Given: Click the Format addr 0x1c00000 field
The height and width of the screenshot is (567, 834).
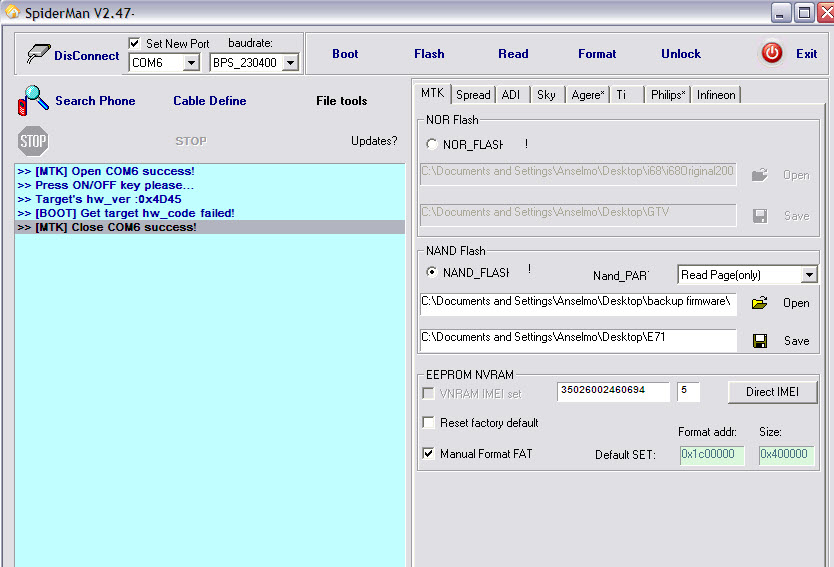Looking at the screenshot, I should coord(712,455).
